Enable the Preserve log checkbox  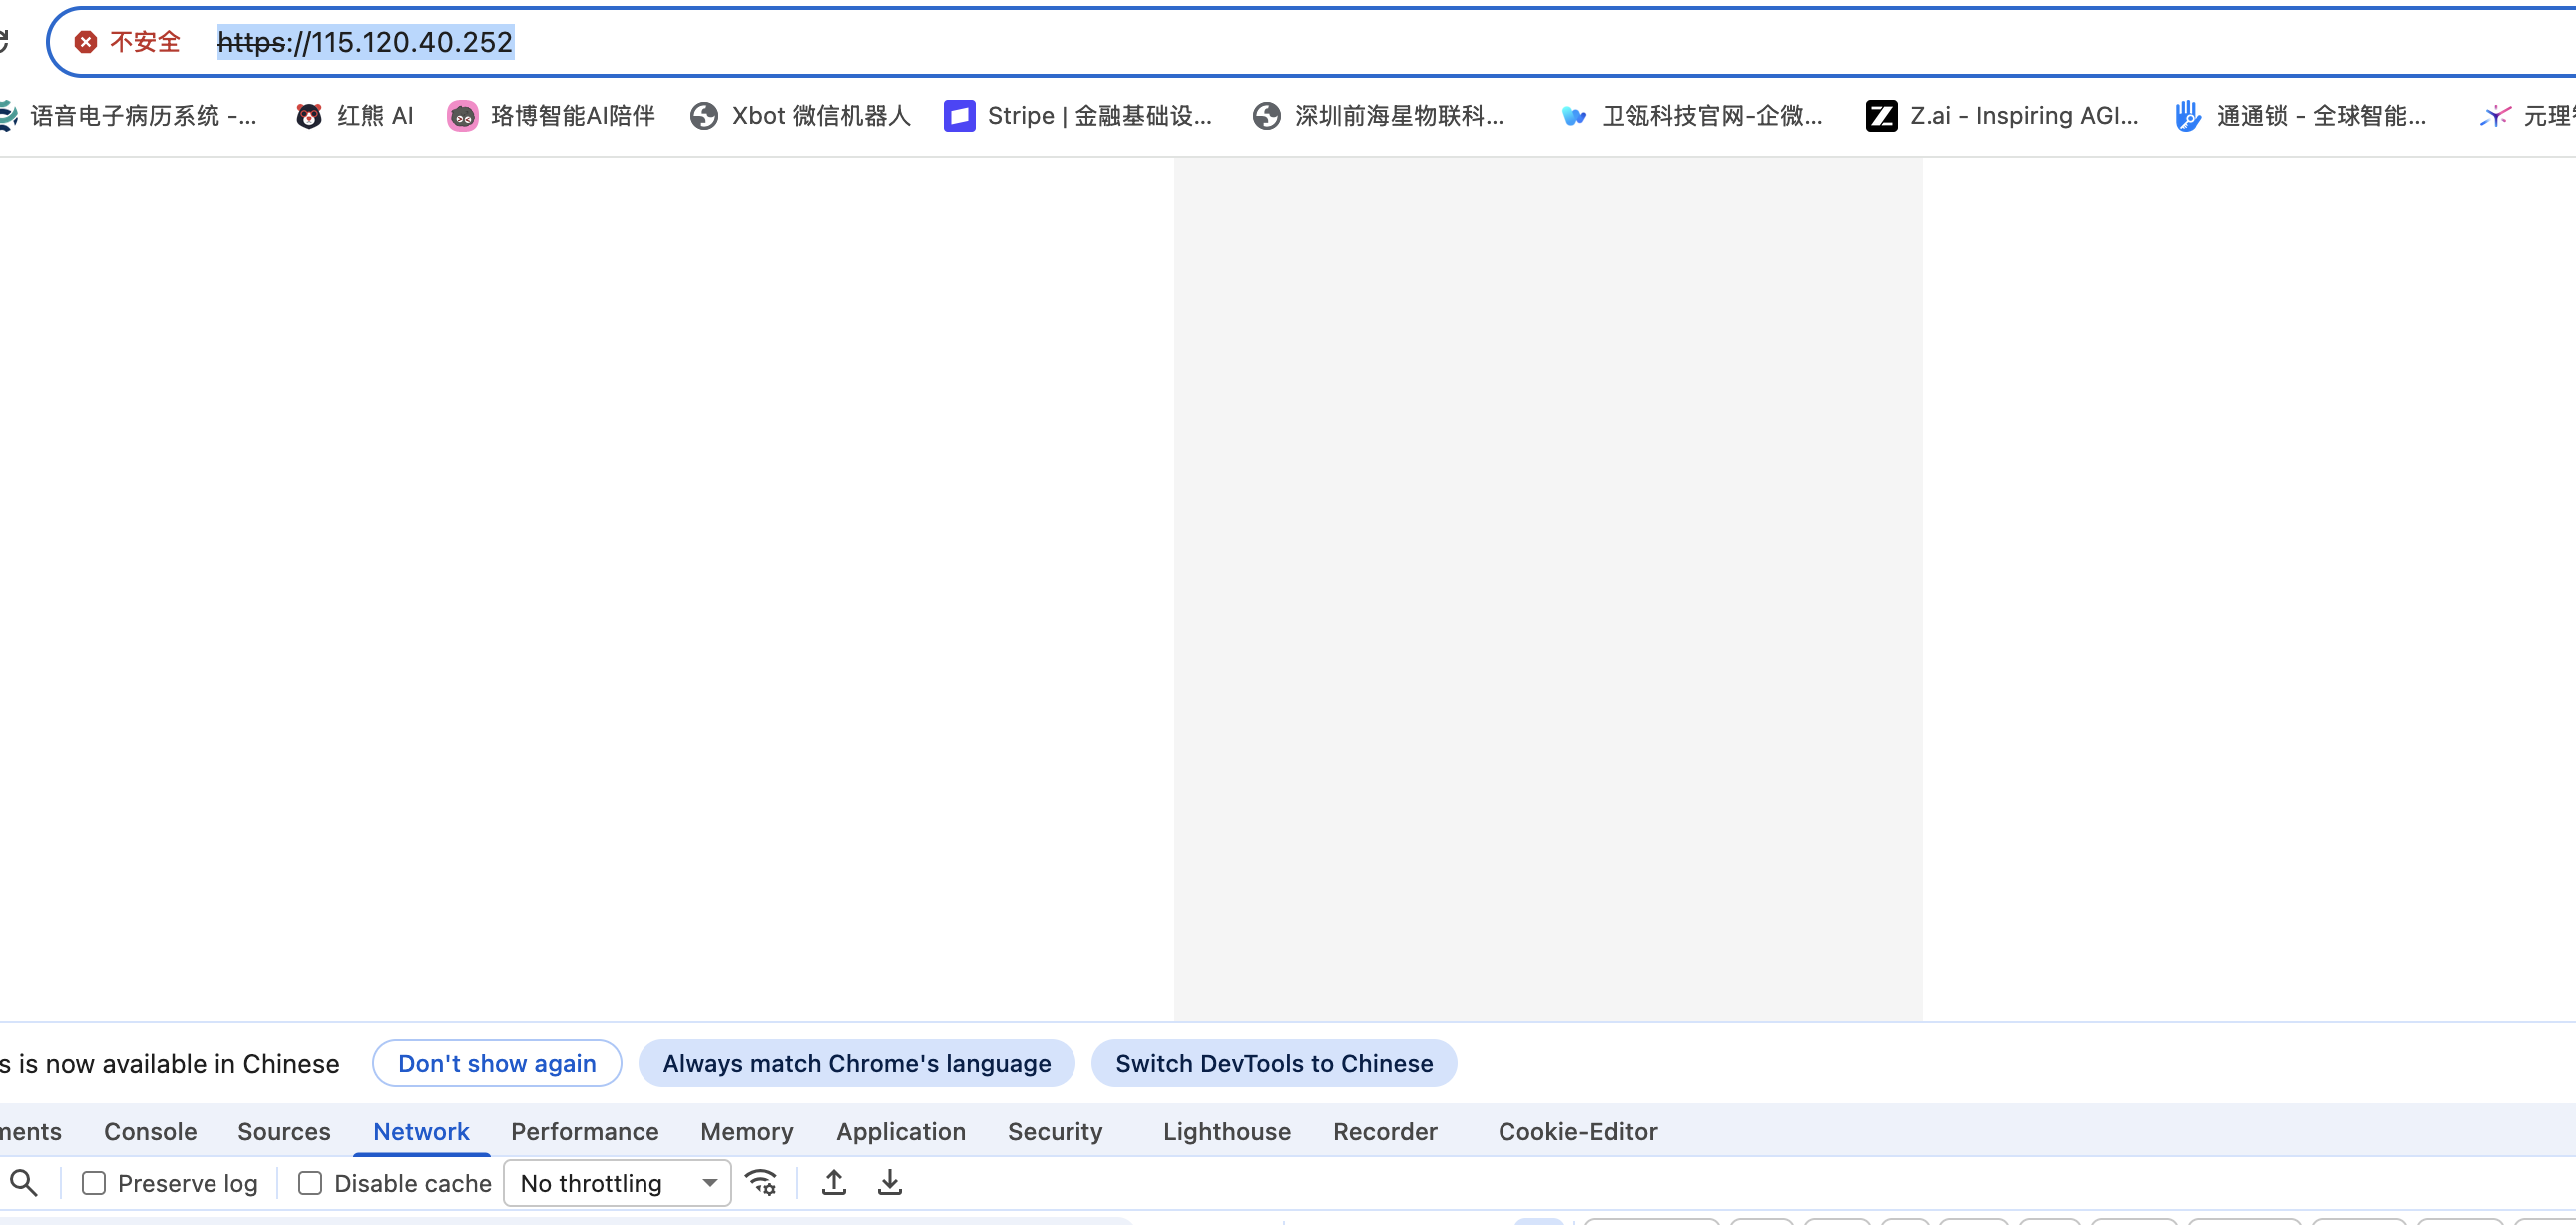click(x=93, y=1183)
